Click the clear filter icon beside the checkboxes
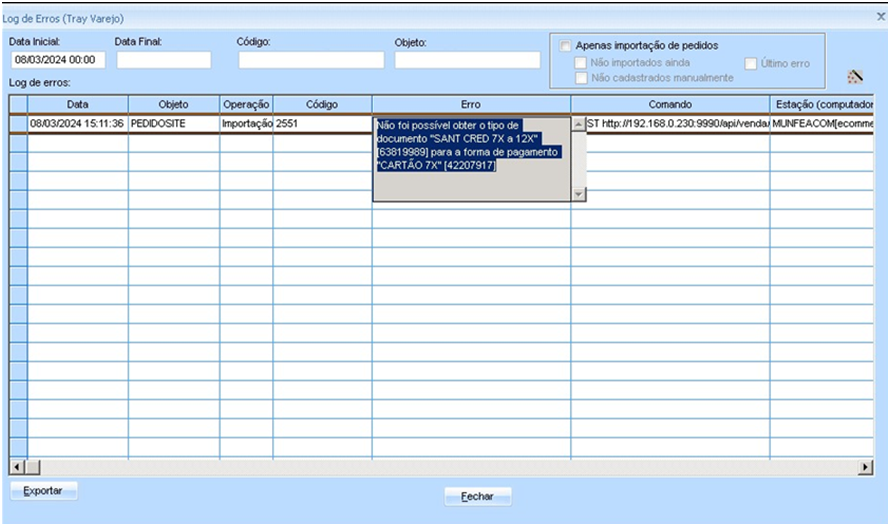 point(855,77)
